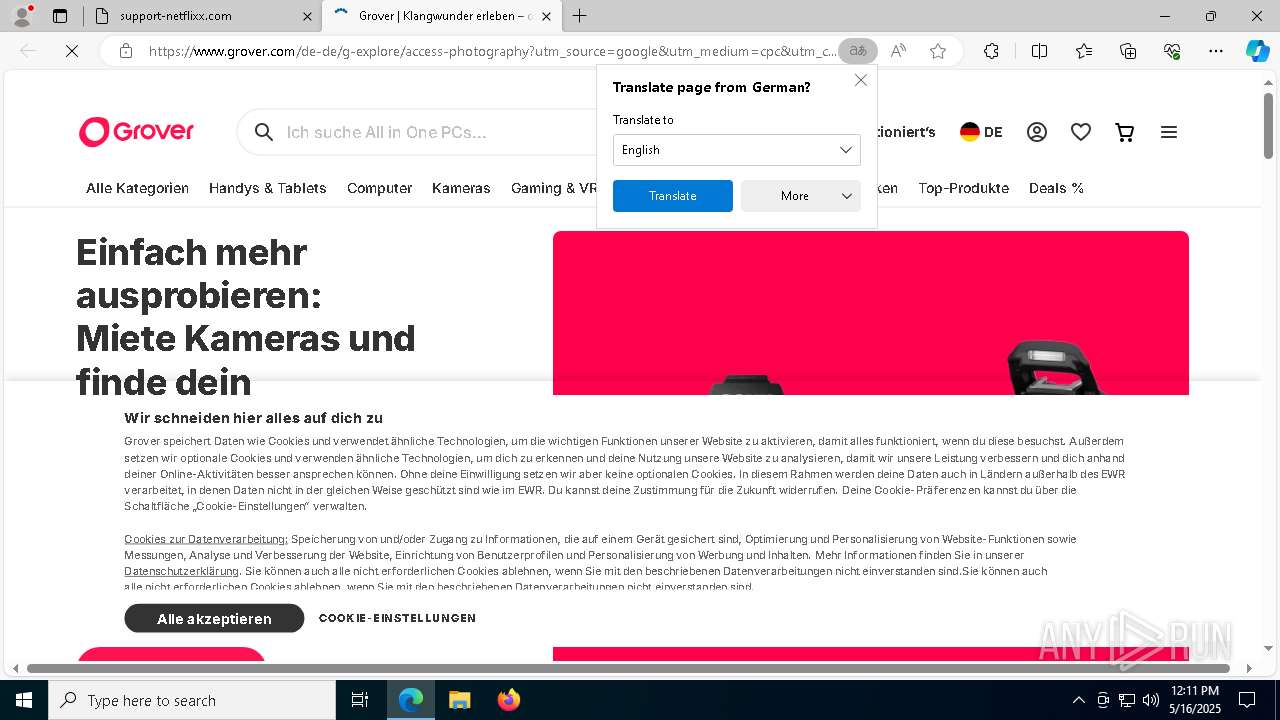The height and width of the screenshot is (720, 1280).
Task: Open Collections panel
Action: [1128, 51]
